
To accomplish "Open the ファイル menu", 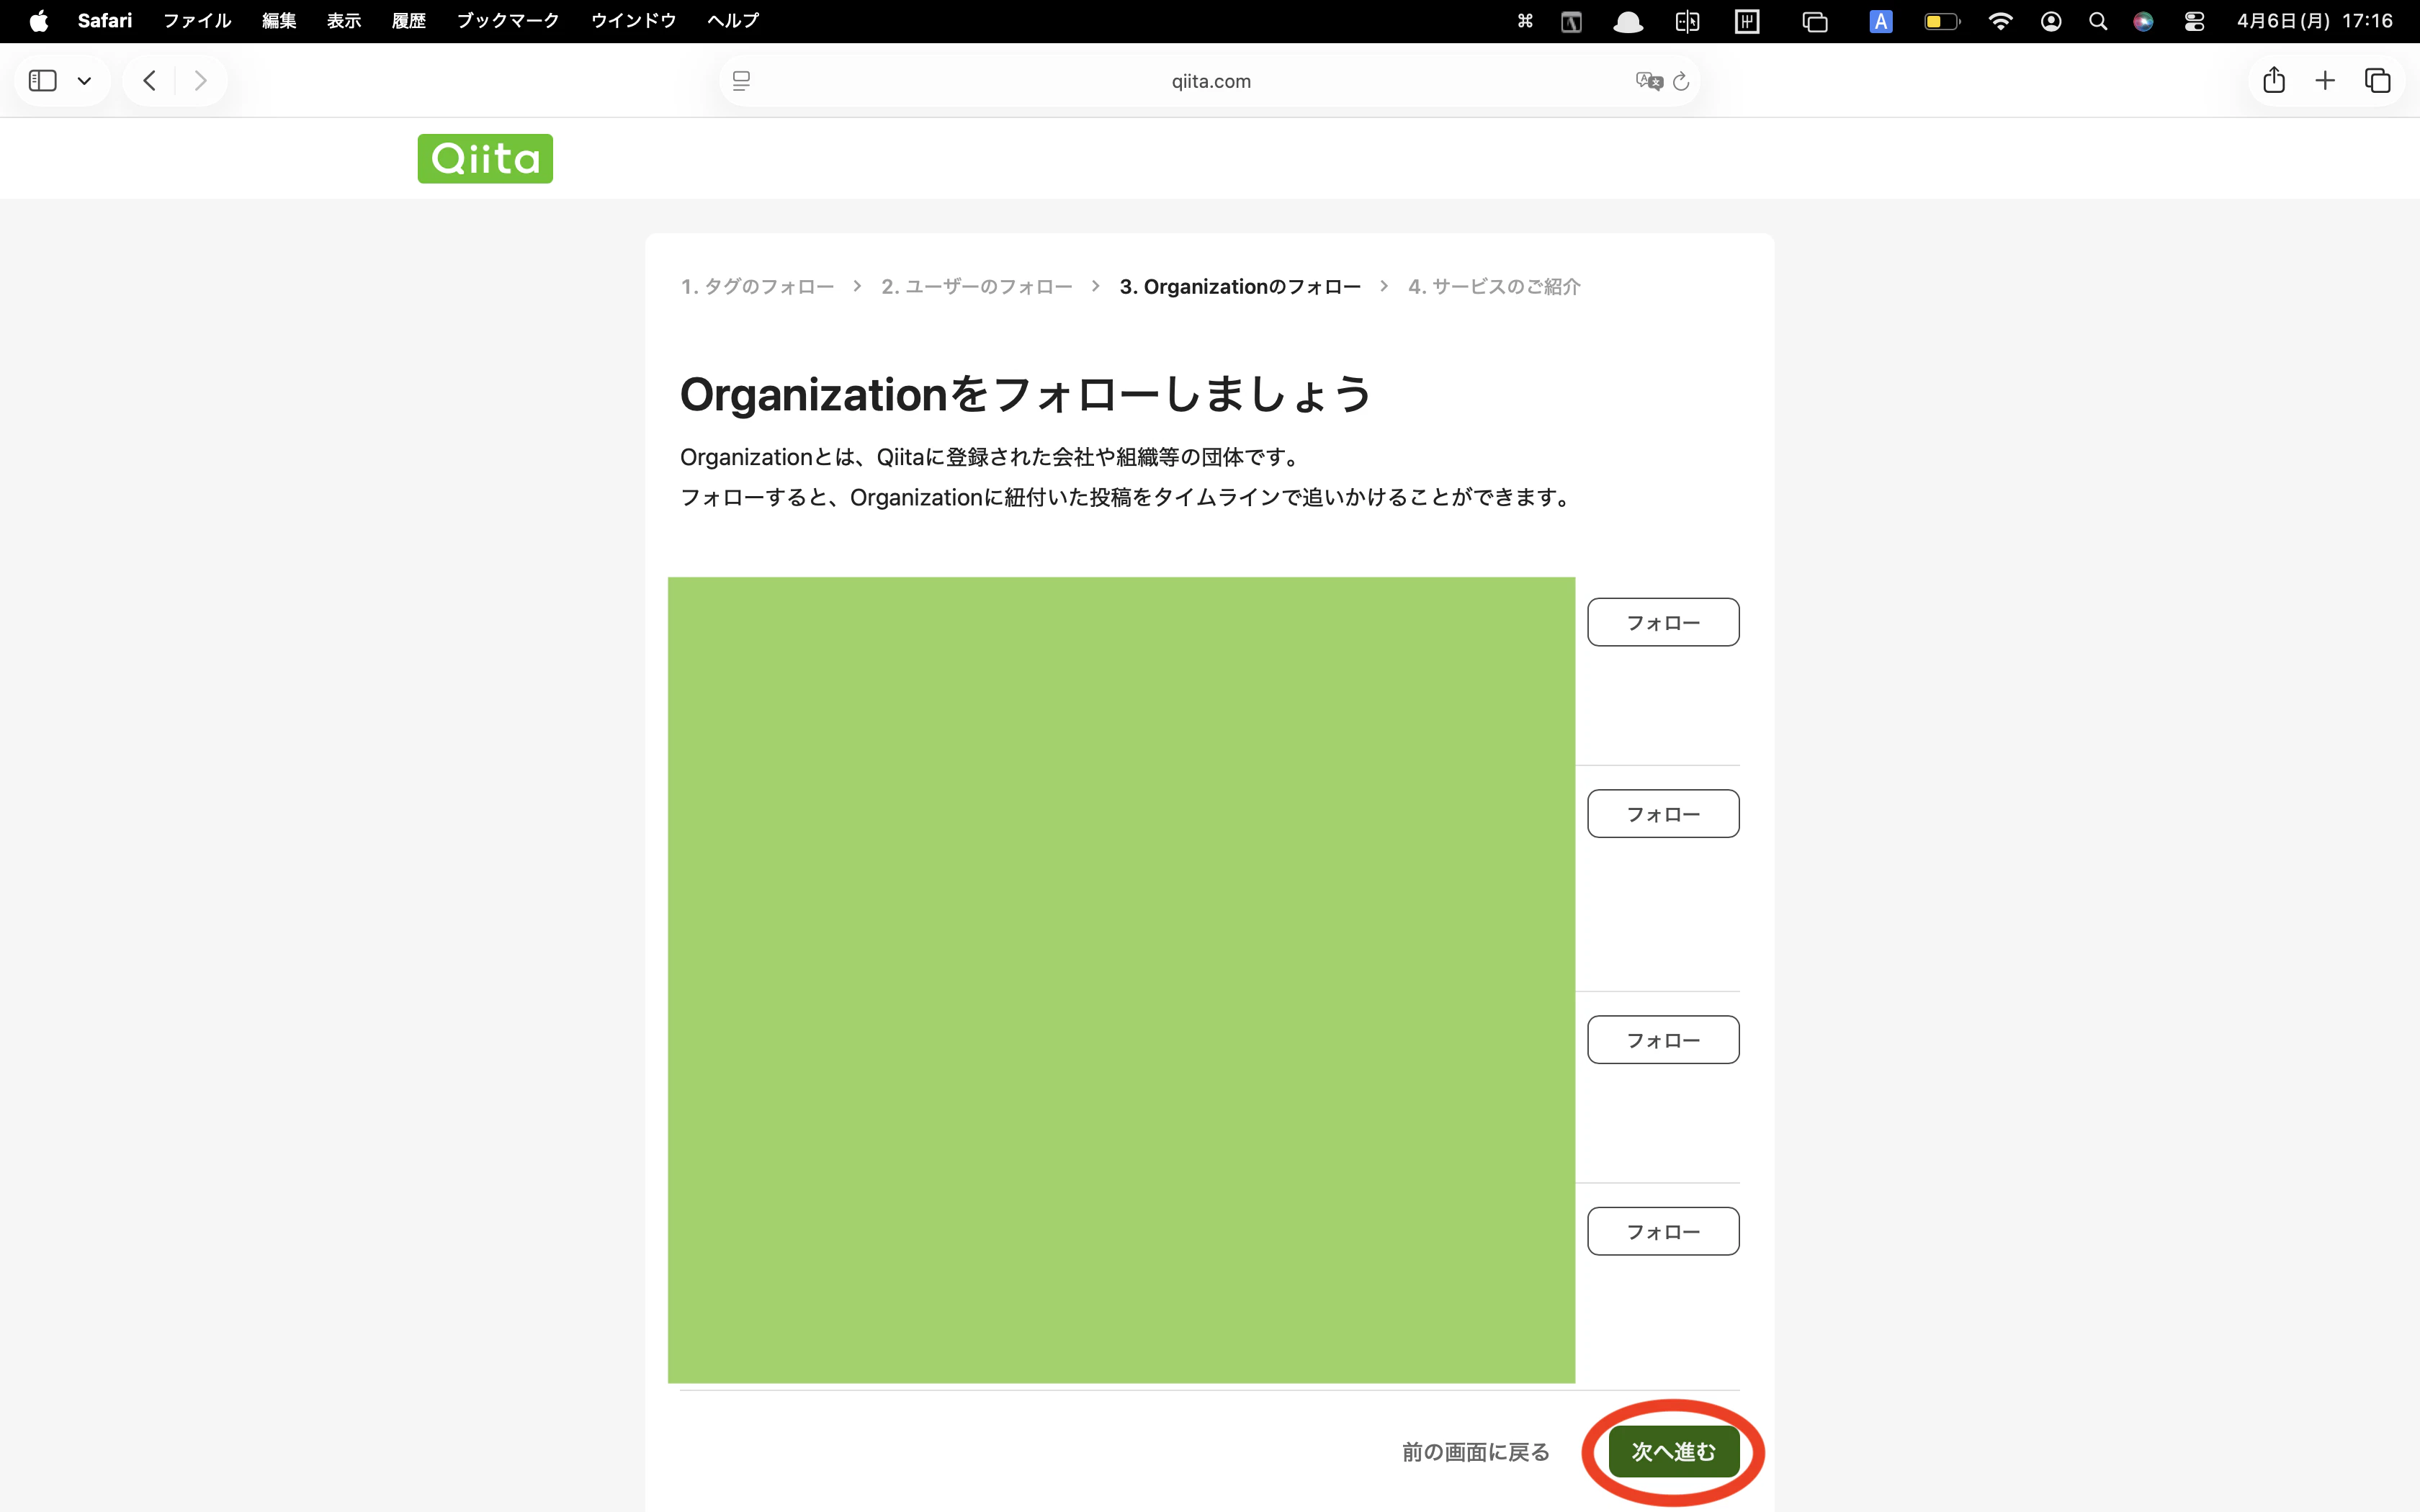I will tap(197, 21).
